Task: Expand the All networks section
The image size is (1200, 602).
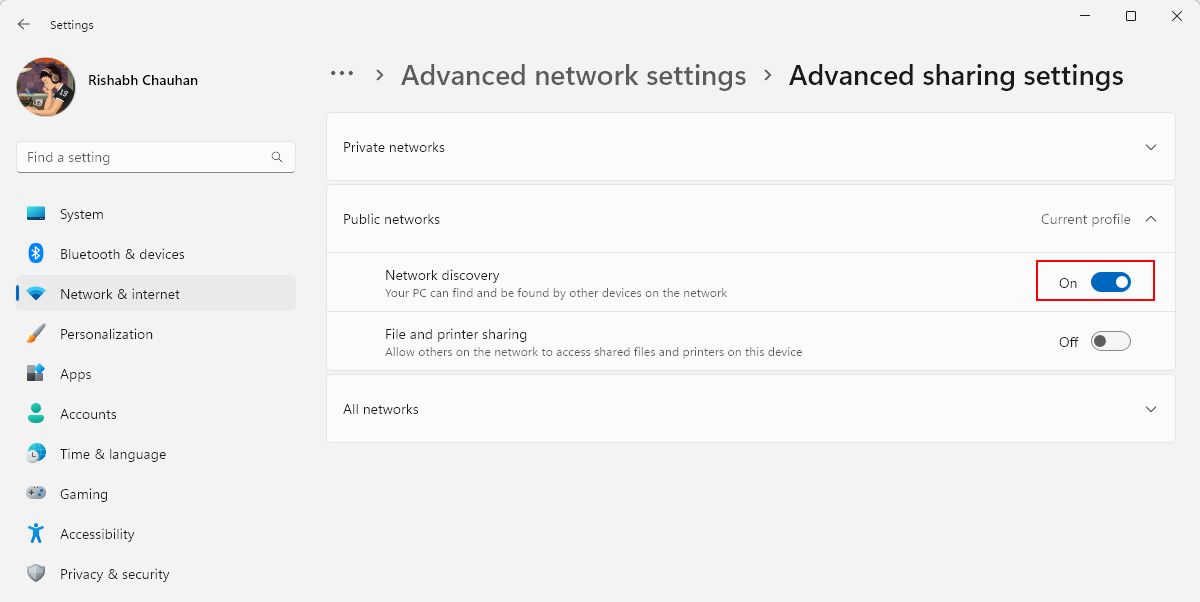Action: [x=751, y=409]
